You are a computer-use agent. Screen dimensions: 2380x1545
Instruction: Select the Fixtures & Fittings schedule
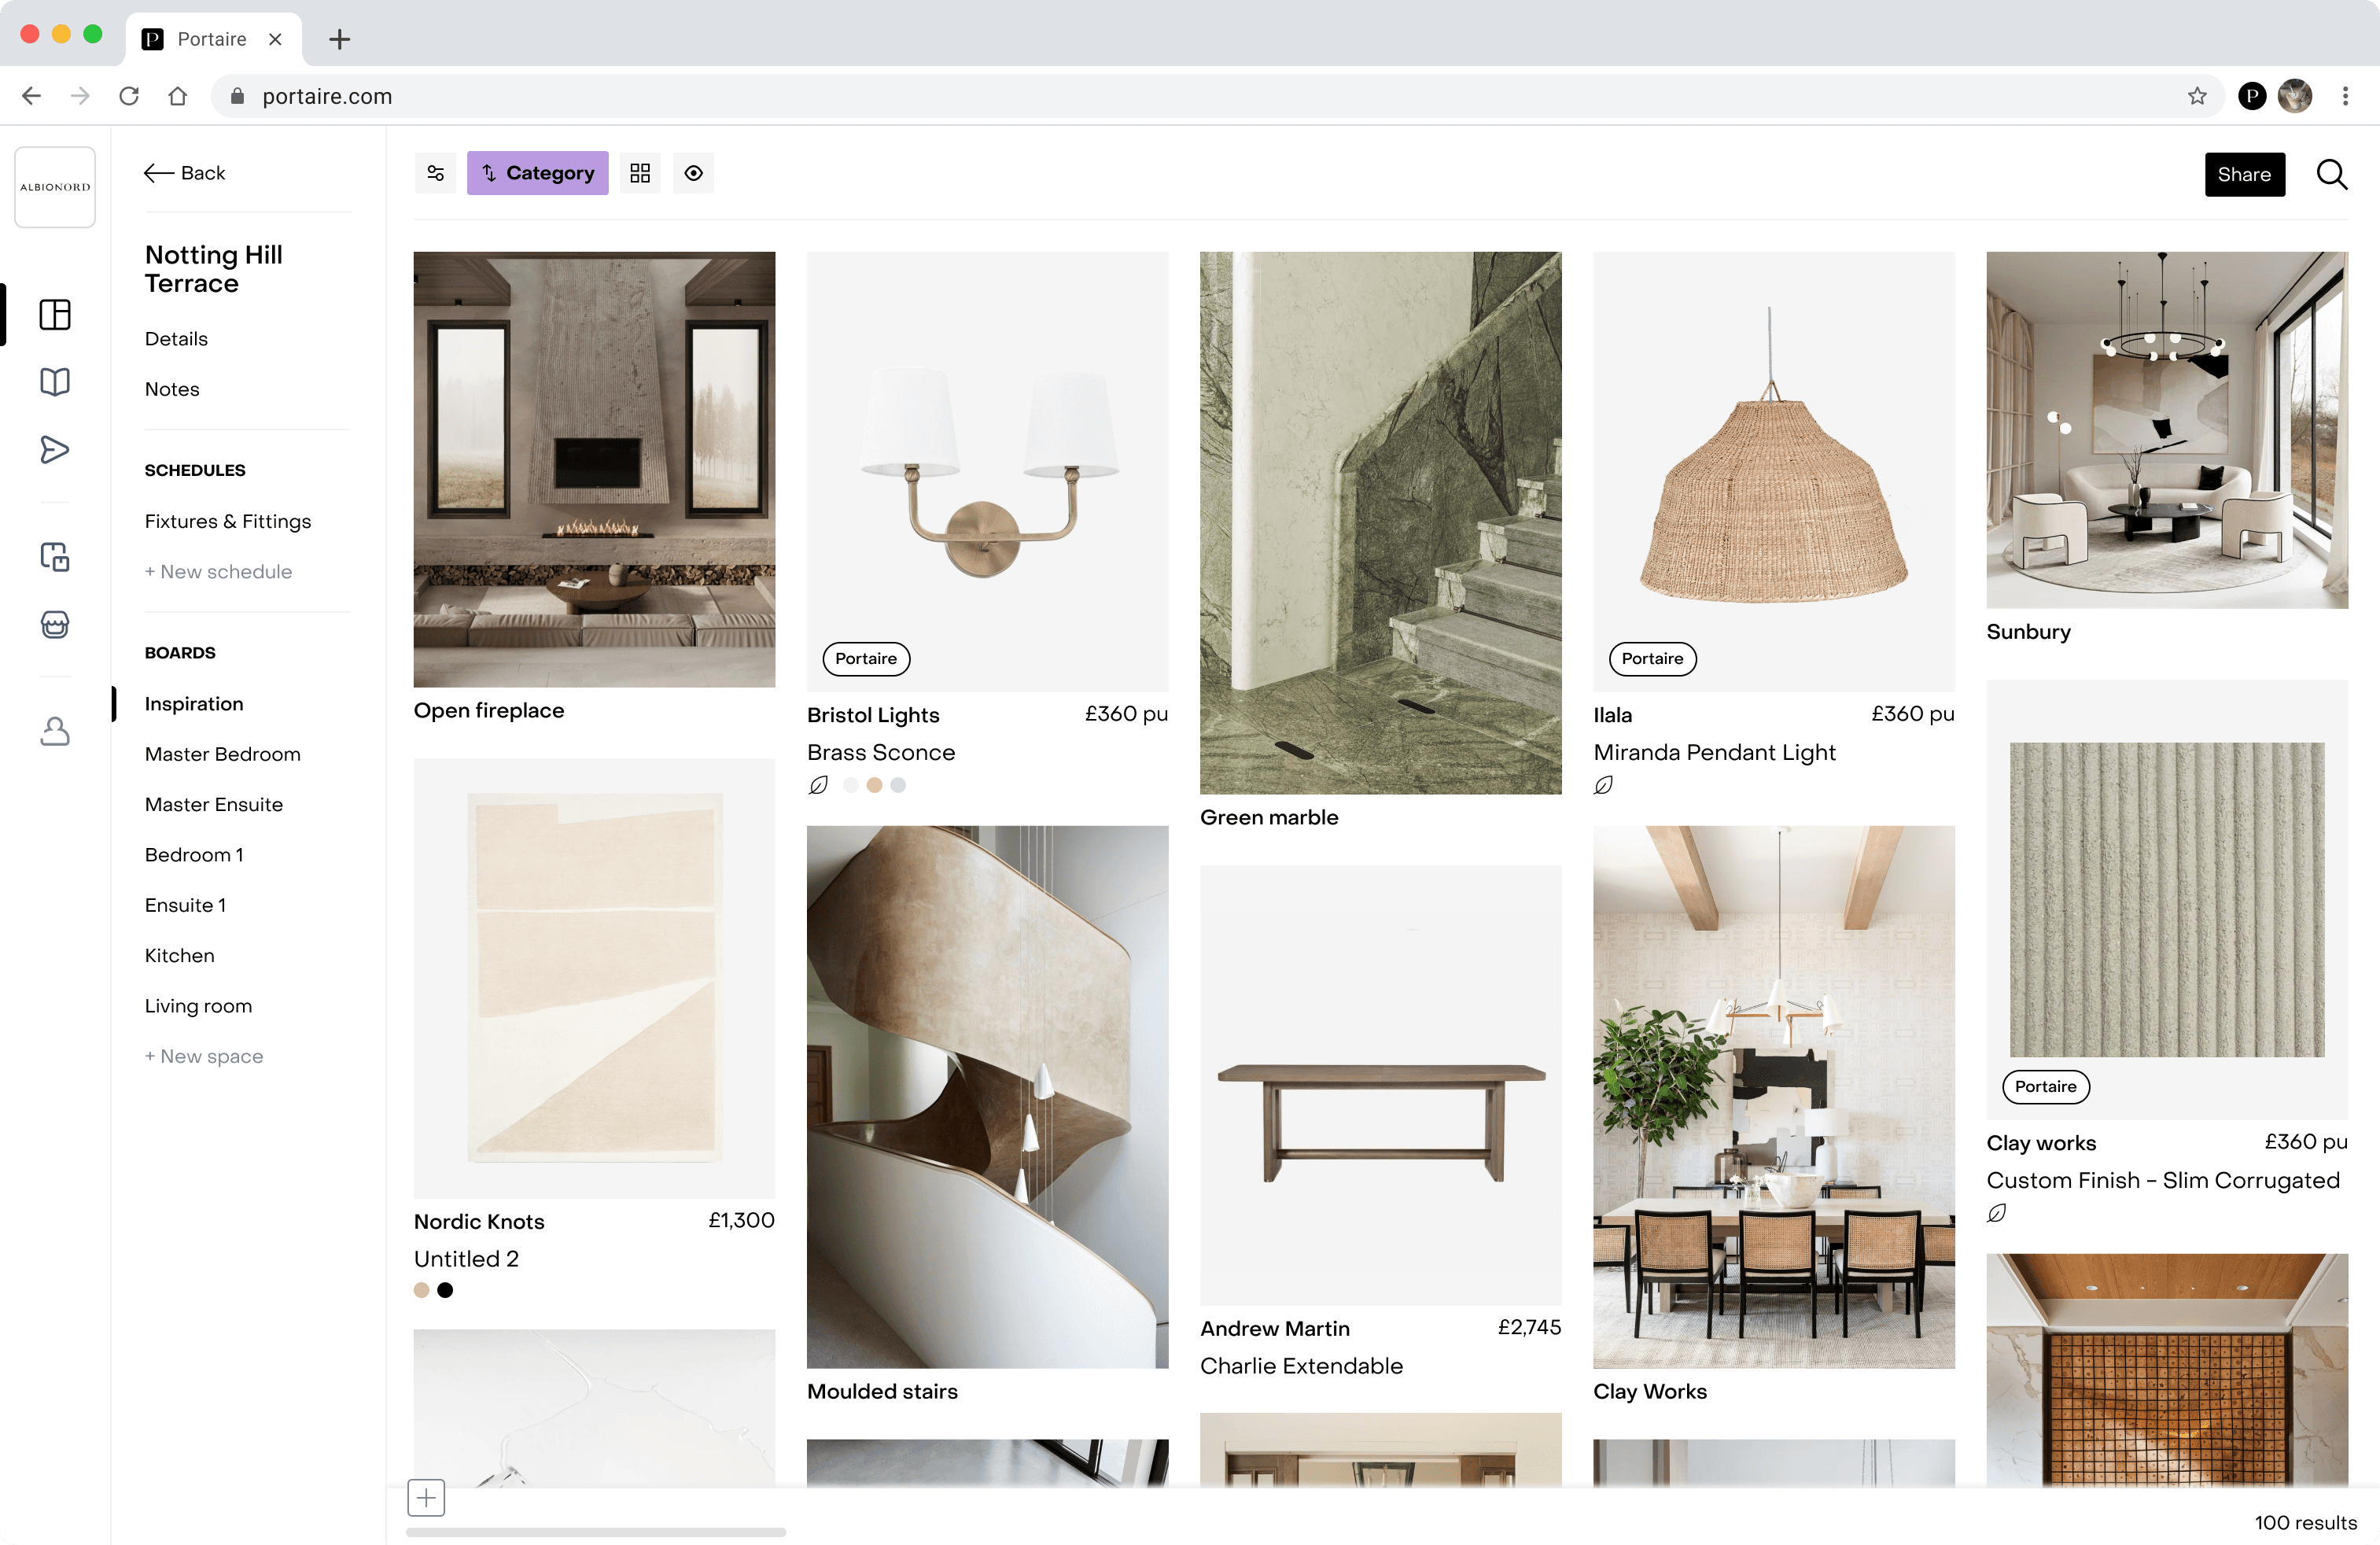tap(227, 521)
